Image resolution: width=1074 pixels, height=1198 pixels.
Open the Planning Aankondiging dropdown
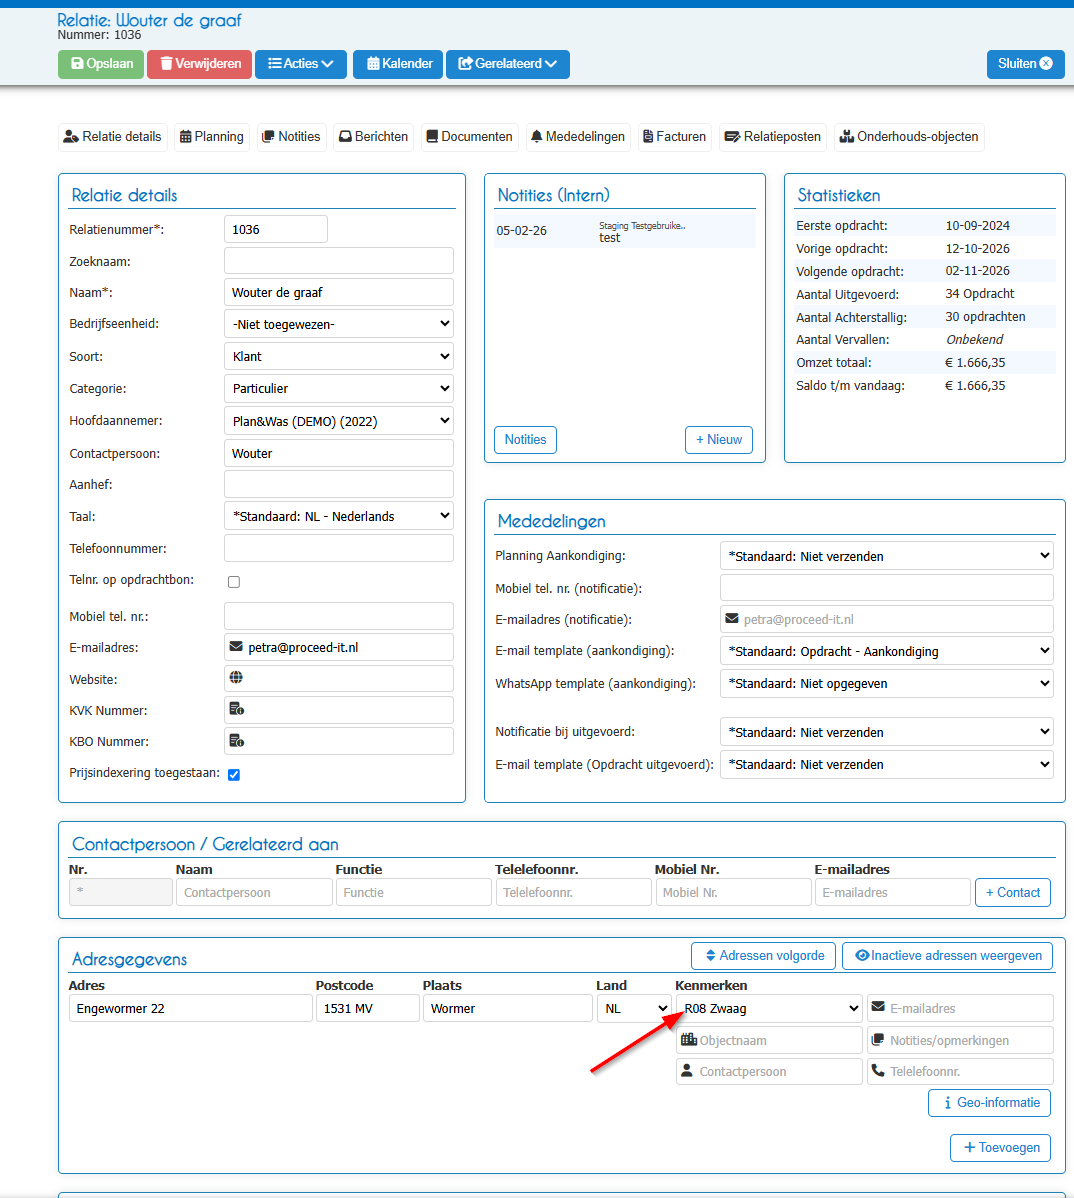886,556
